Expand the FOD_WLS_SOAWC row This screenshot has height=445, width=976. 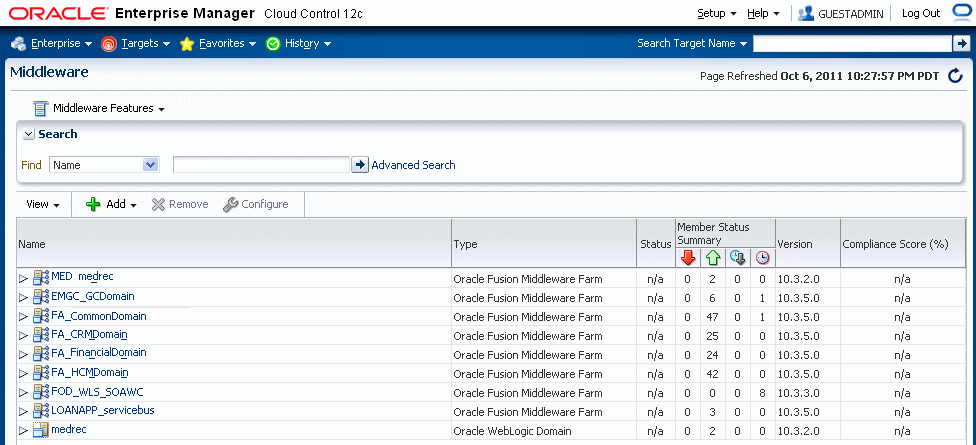tap(24, 393)
